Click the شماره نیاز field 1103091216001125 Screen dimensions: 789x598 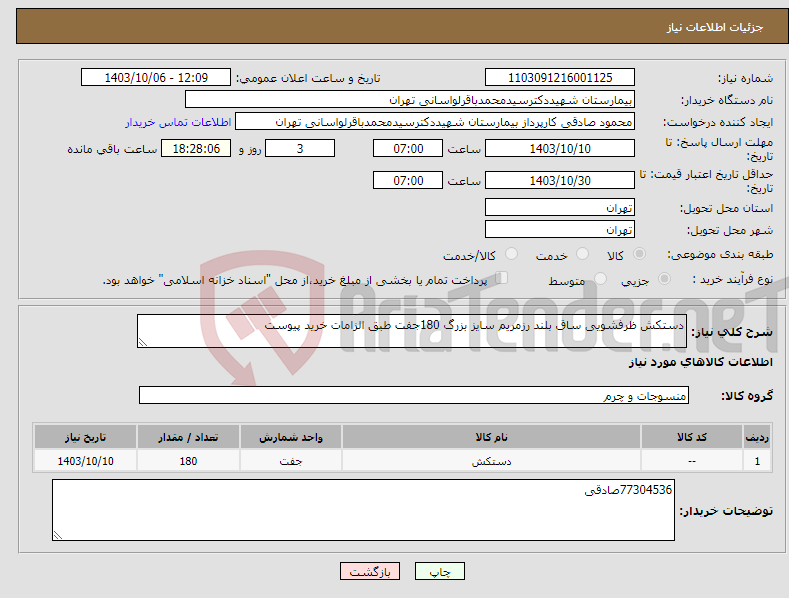click(560, 78)
